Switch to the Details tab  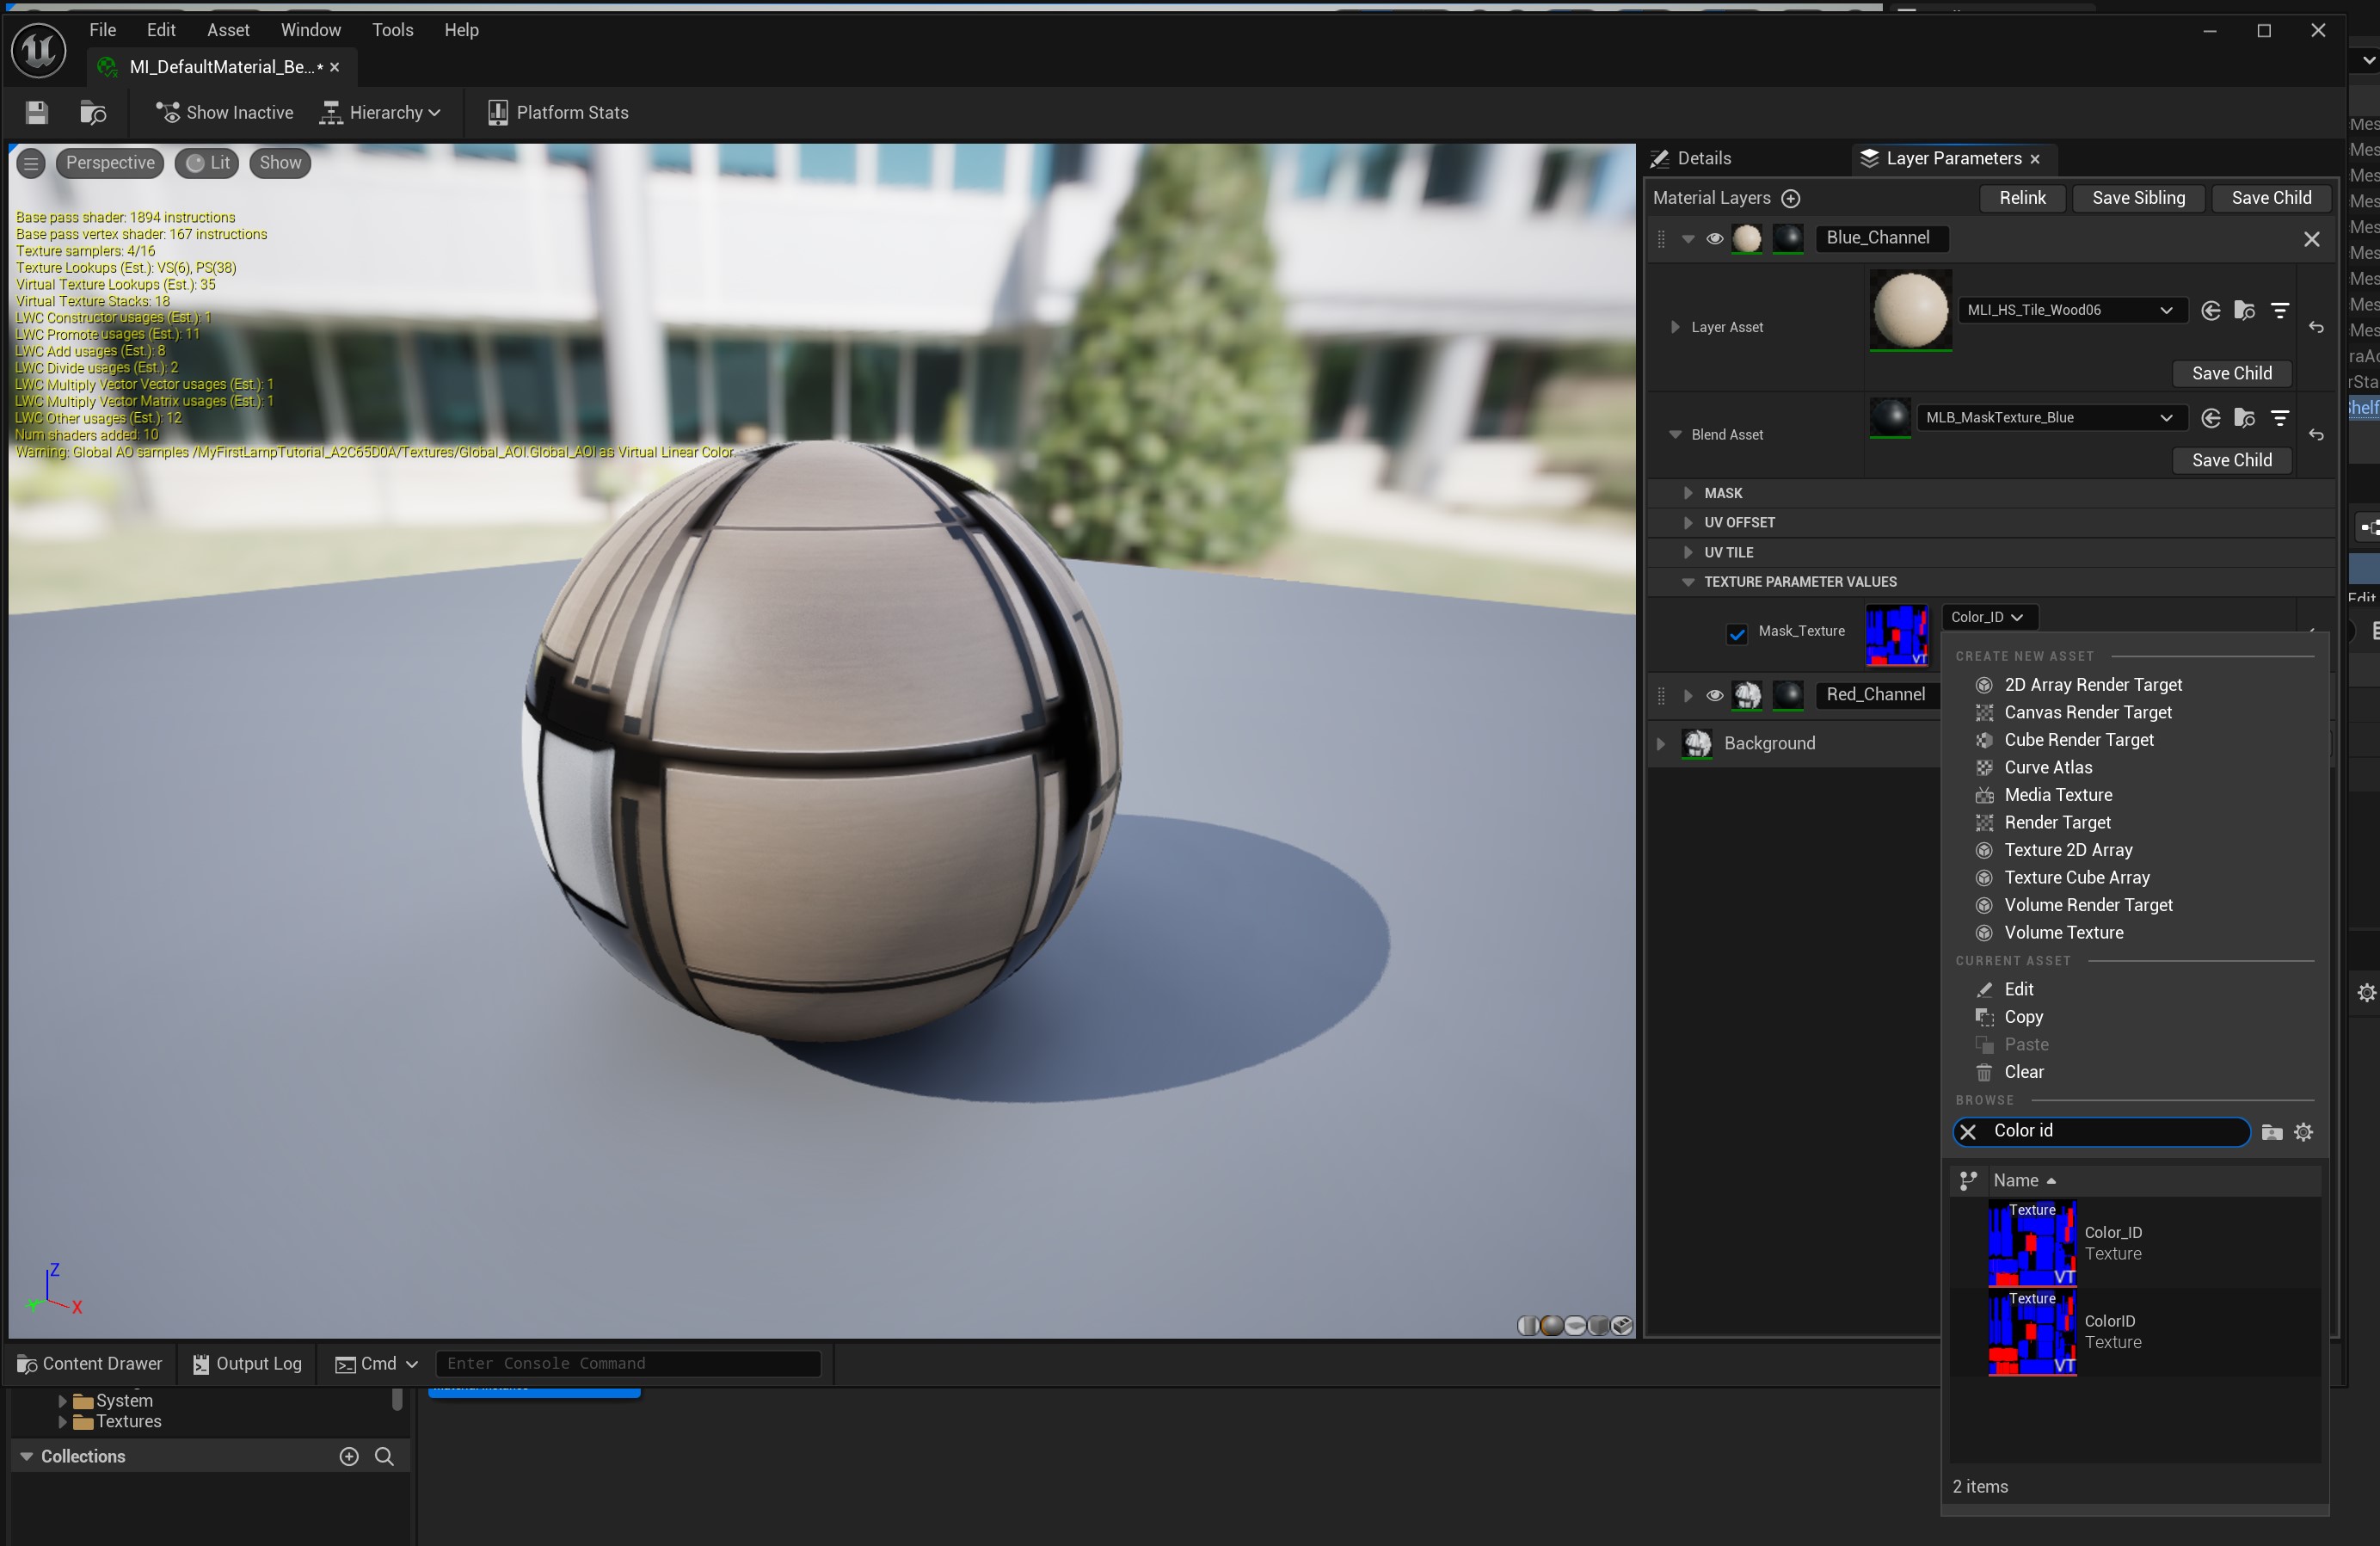[1692, 158]
